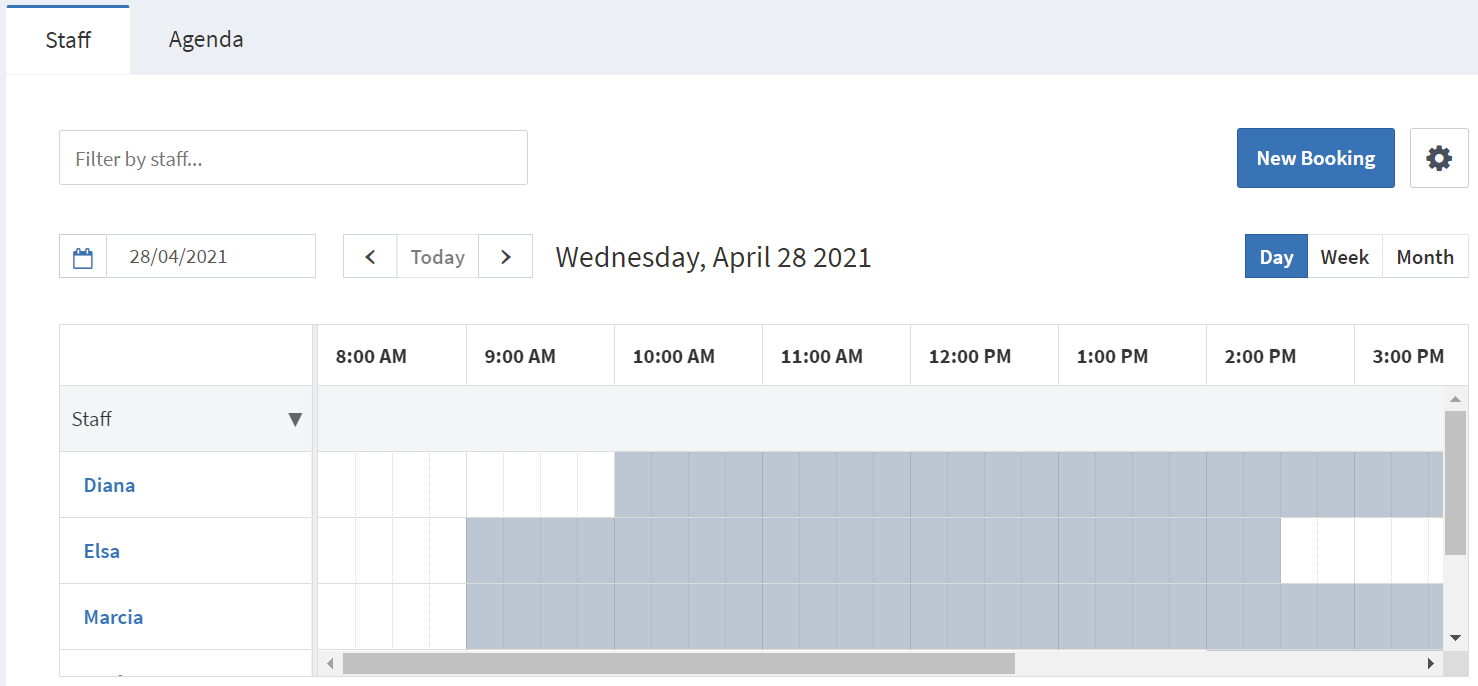Open the settings gear menu
Screen dimensions: 1478x686
pos(1438,157)
